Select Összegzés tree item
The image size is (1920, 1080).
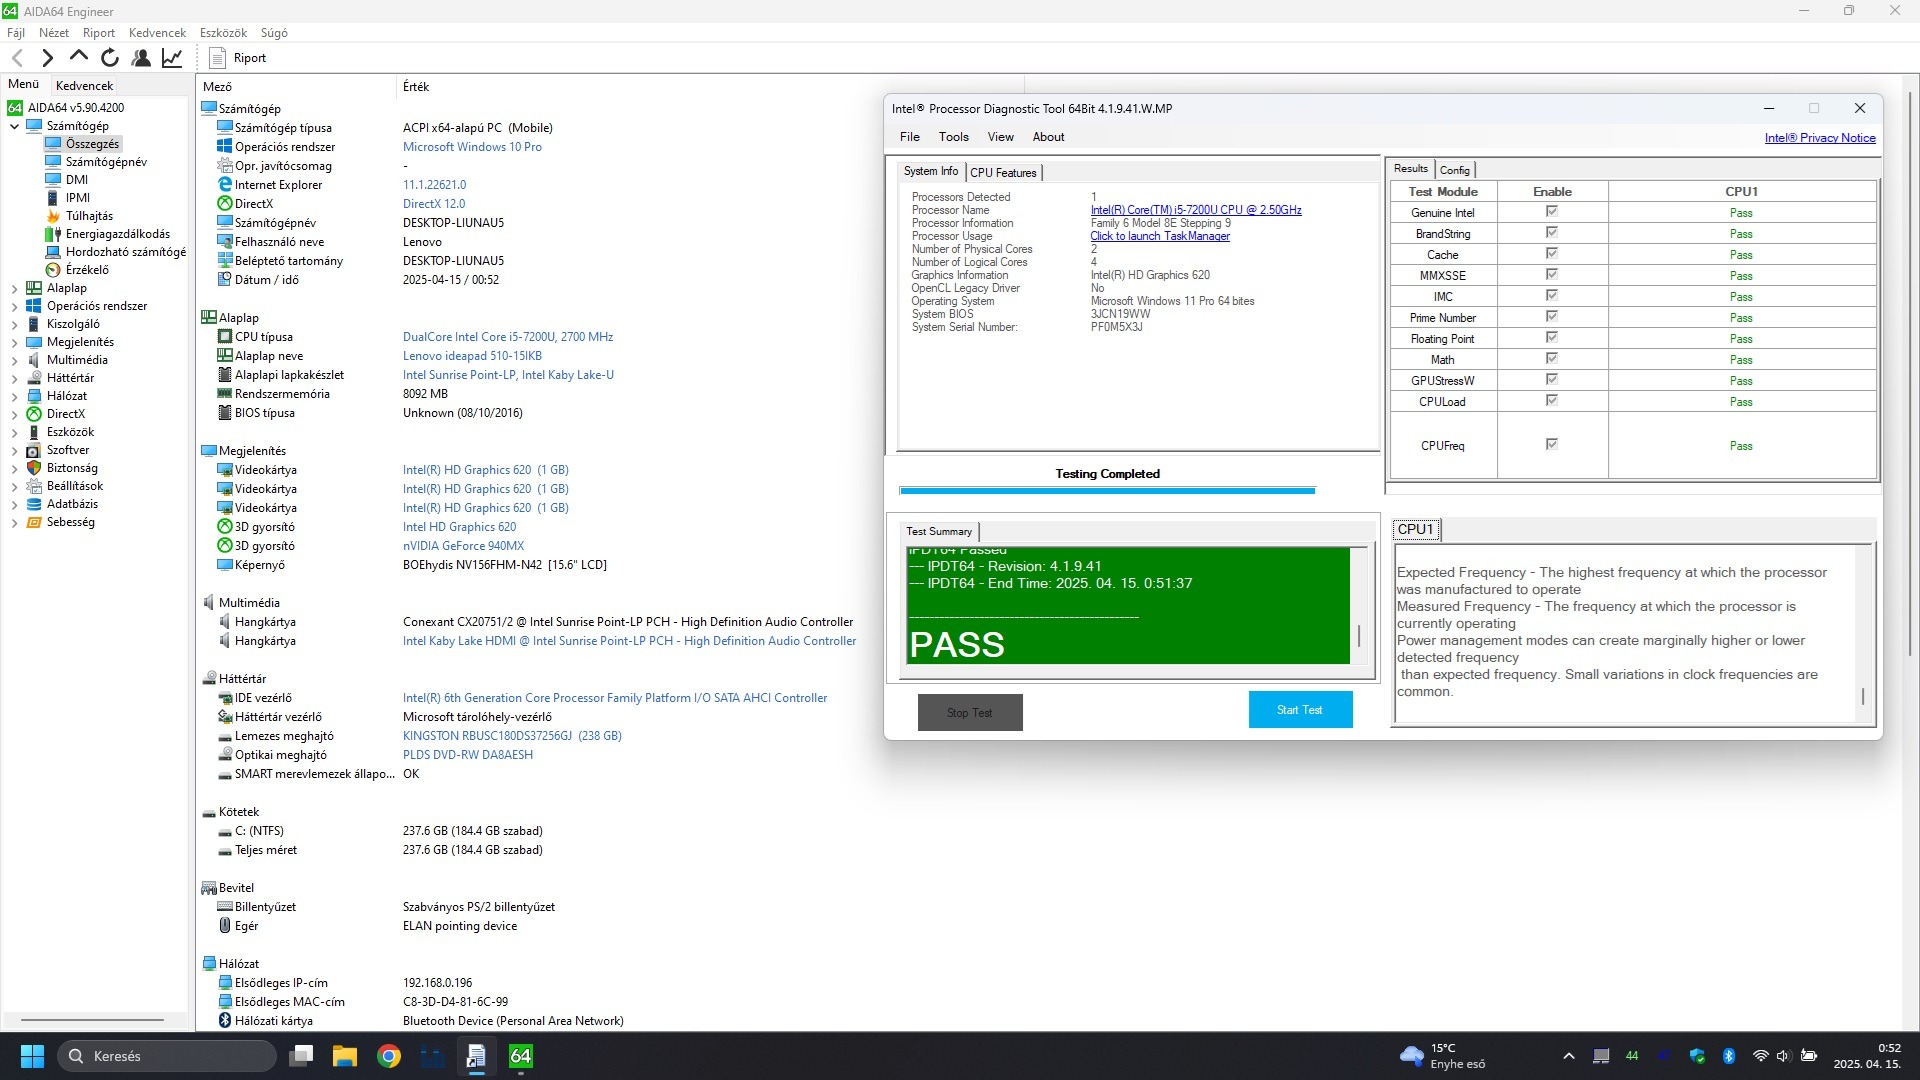[92, 144]
